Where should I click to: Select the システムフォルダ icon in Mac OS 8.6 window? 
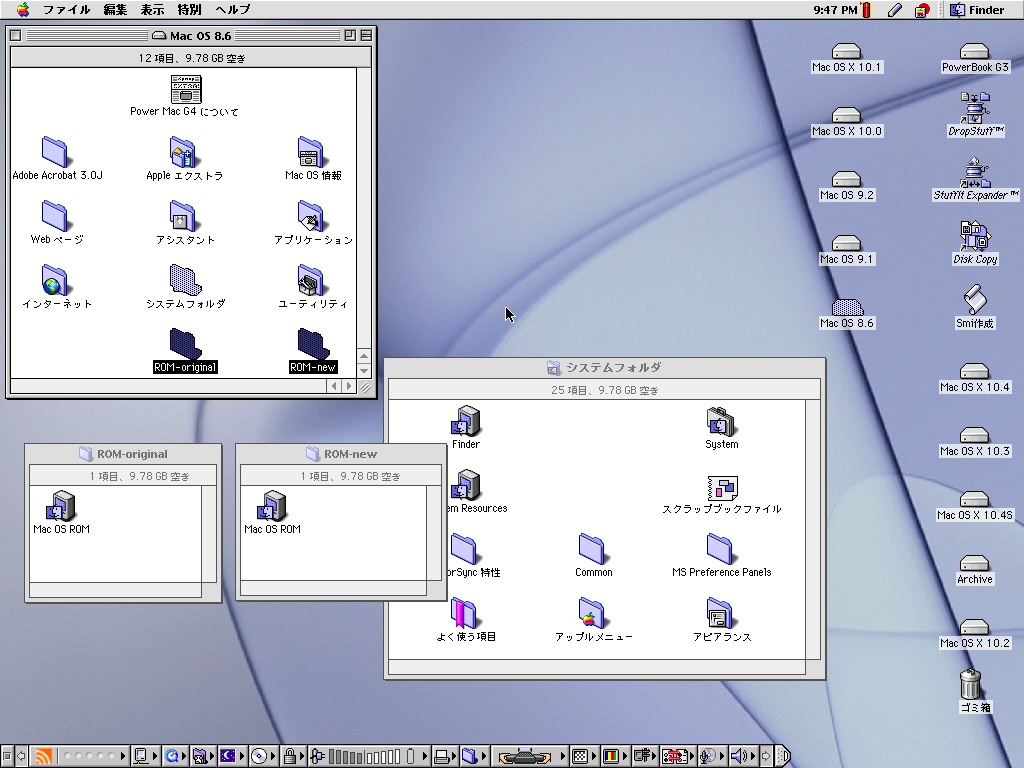pos(185,280)
